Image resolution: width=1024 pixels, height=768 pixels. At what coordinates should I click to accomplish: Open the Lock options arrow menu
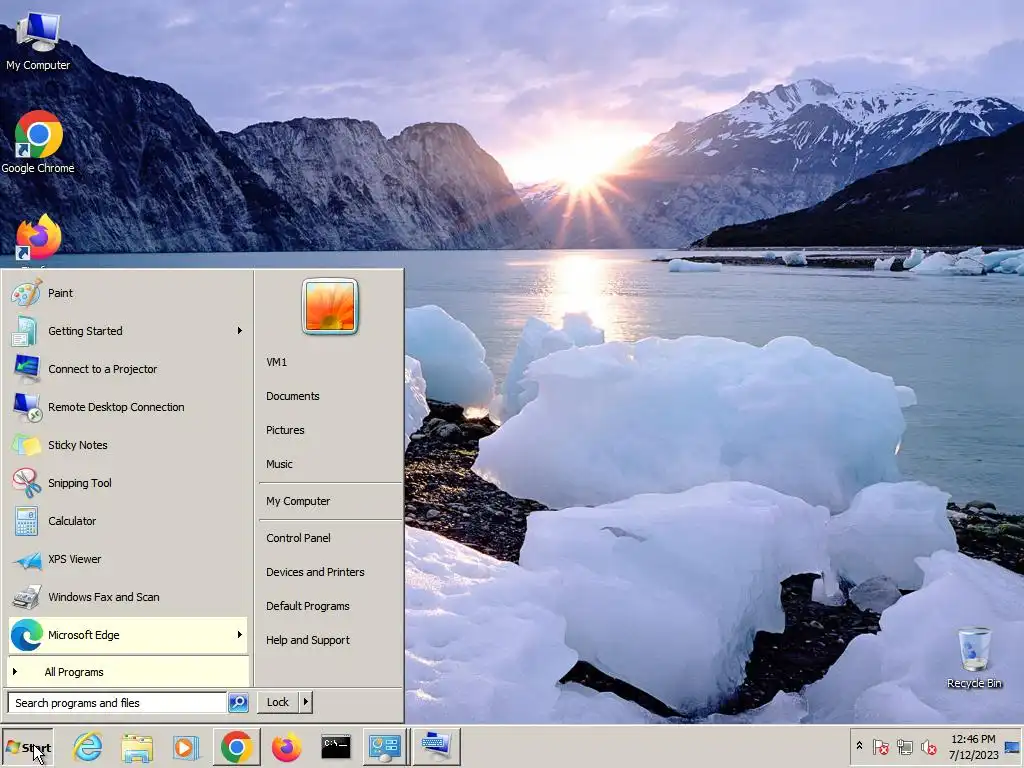pyautogui.click(x=306, y=702)
